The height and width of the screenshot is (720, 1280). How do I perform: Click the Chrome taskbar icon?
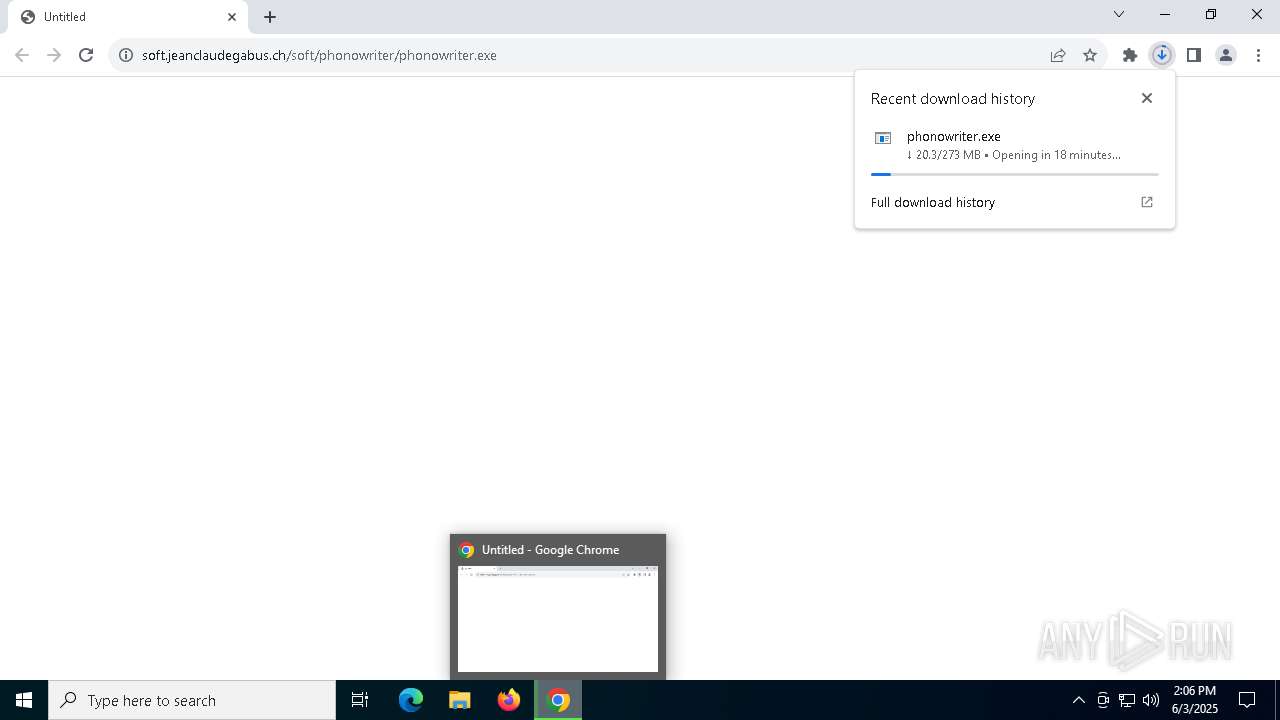pos(558,700)
